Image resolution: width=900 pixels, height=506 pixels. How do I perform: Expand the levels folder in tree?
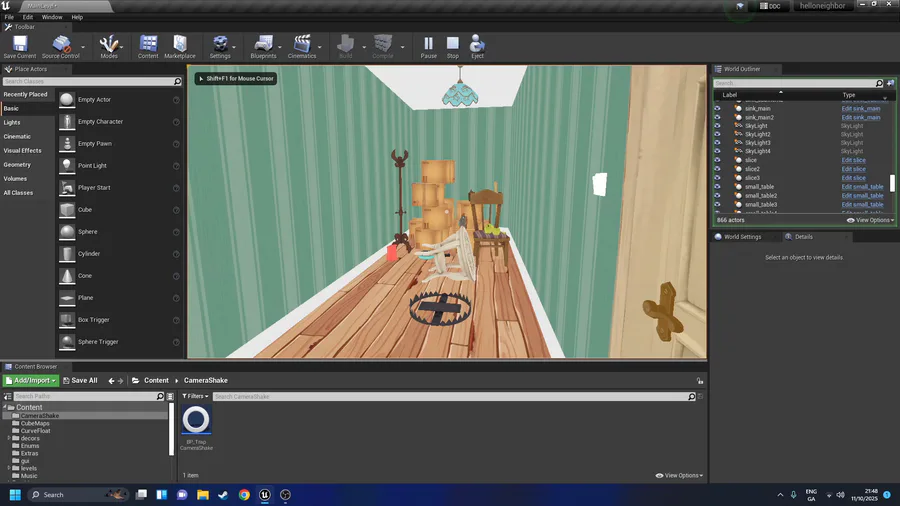tap(9, 468)
